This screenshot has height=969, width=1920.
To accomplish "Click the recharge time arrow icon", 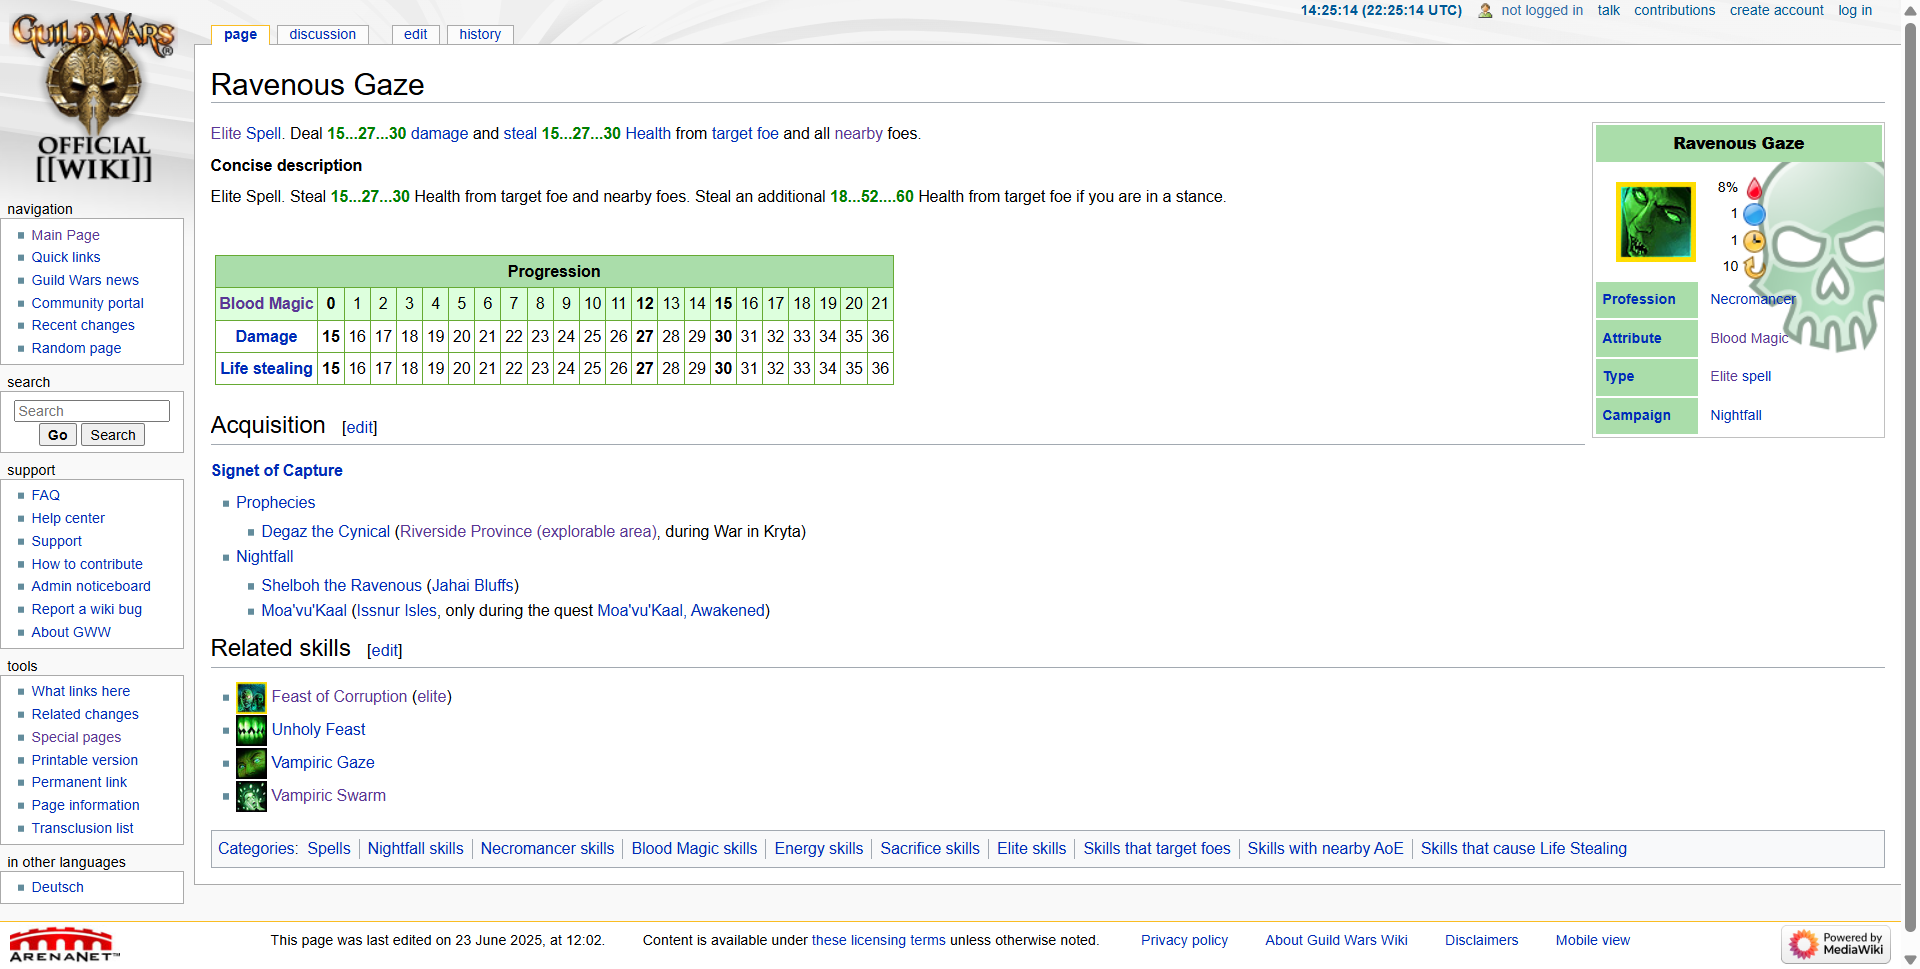I will pos(1754,267).
